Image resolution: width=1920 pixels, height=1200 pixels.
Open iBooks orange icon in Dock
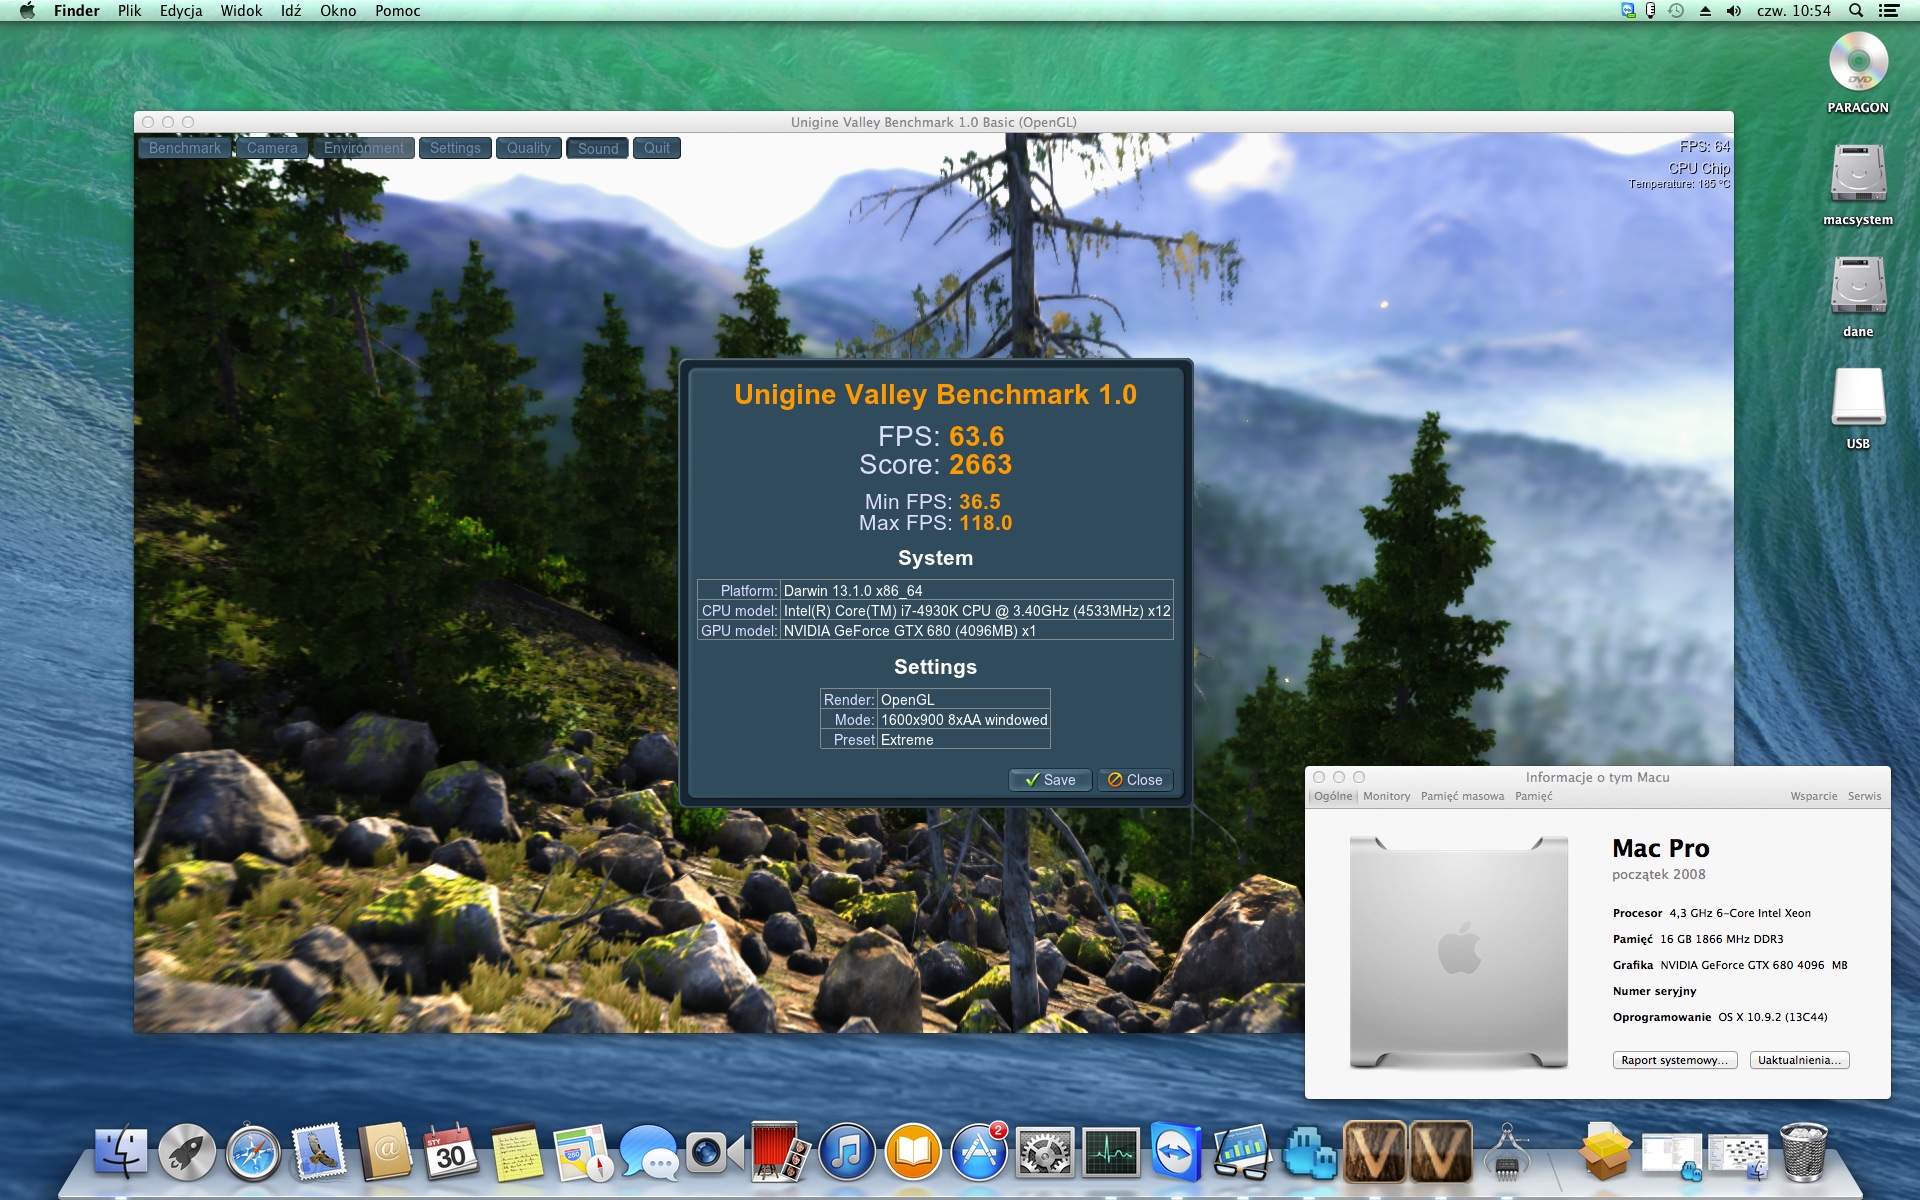[913, 1153]
